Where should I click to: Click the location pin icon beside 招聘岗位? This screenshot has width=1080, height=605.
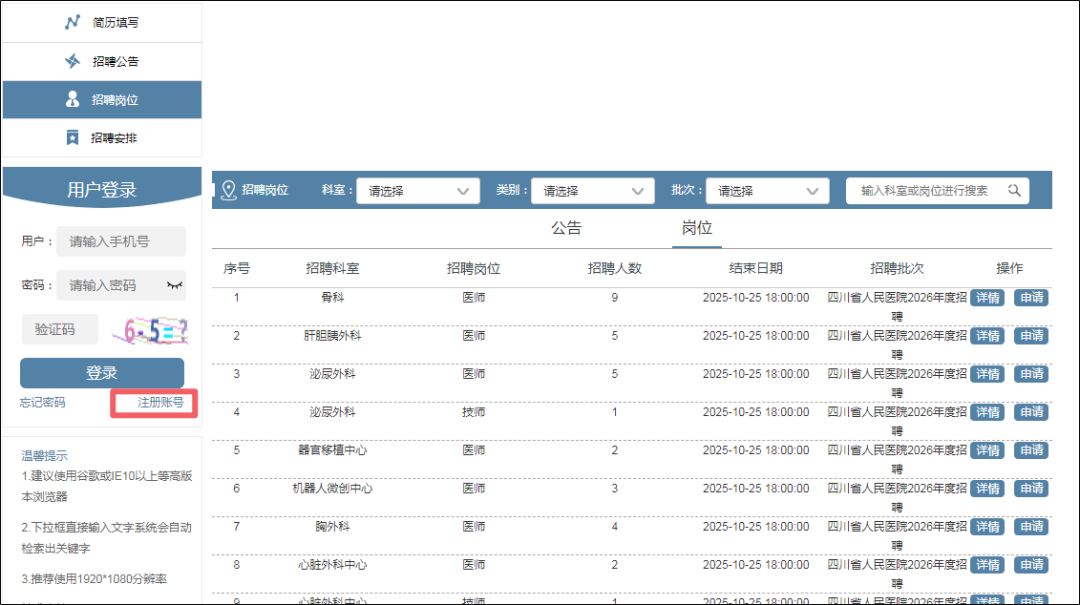coord(228,190)
